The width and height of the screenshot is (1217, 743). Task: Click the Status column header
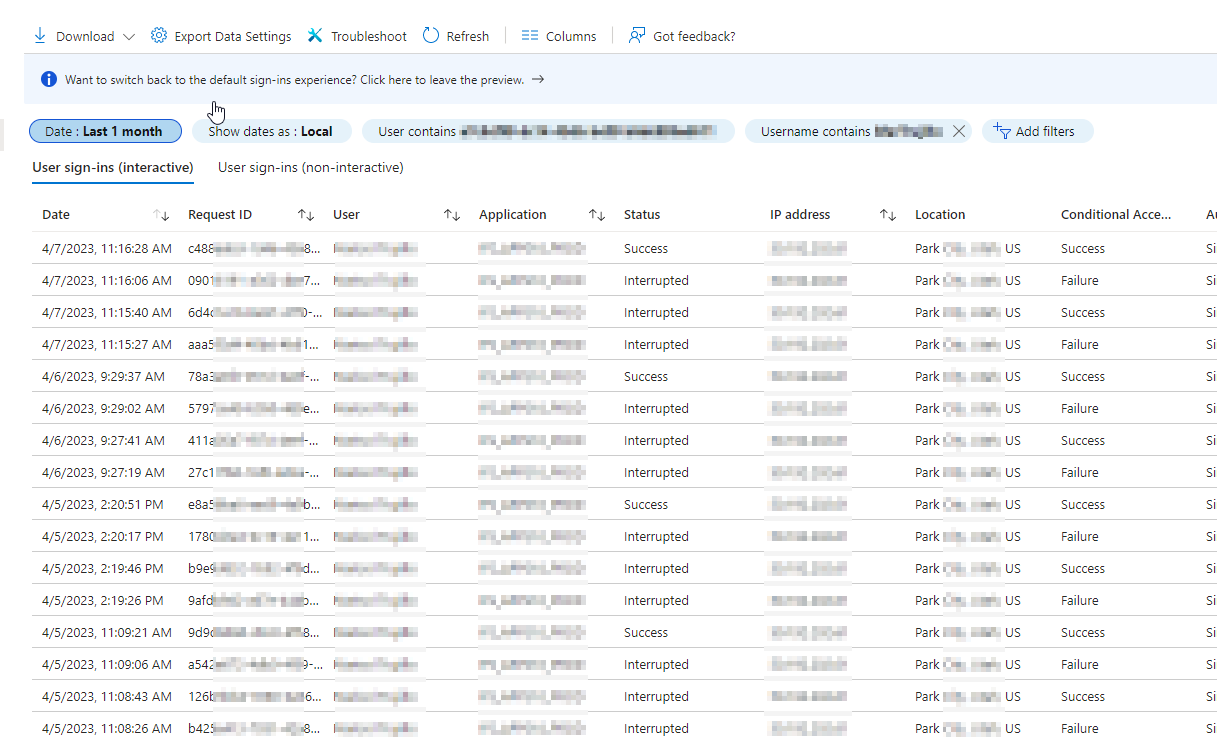(642, 215)
